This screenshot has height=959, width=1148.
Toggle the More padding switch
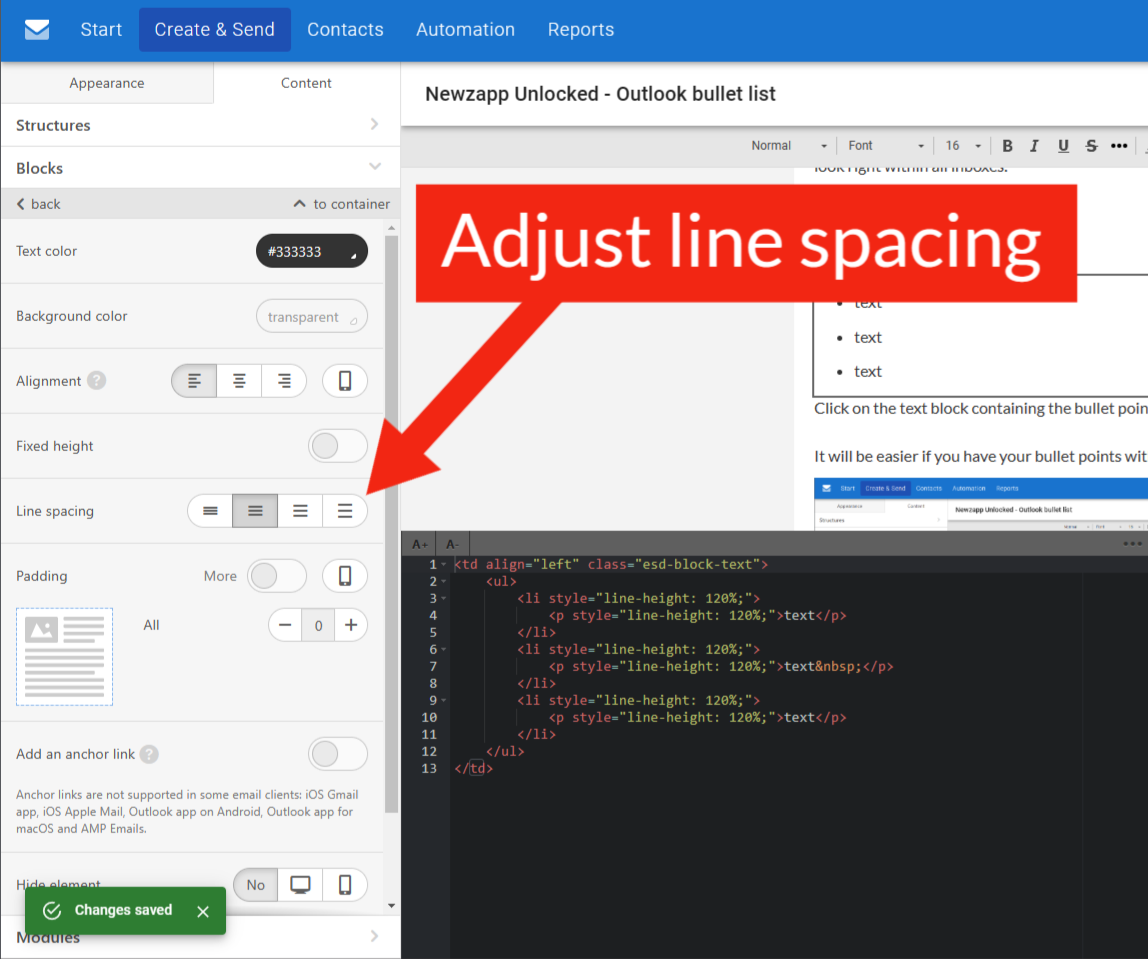(276, 576)
